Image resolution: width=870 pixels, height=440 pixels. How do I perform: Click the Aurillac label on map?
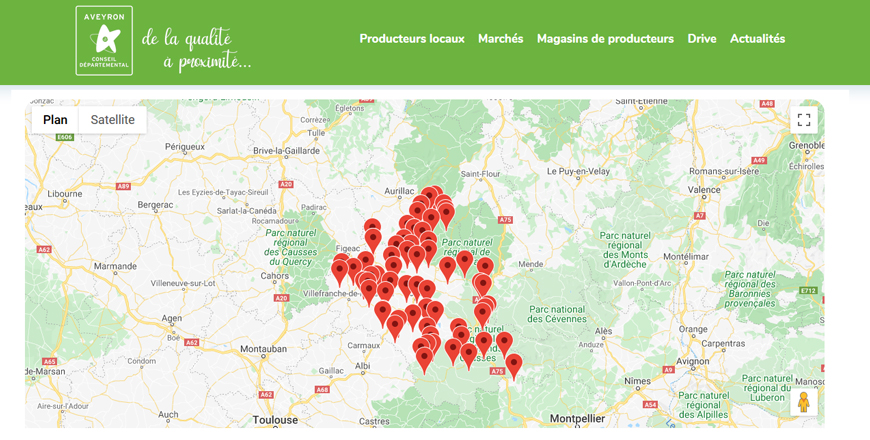pos(399,191)
